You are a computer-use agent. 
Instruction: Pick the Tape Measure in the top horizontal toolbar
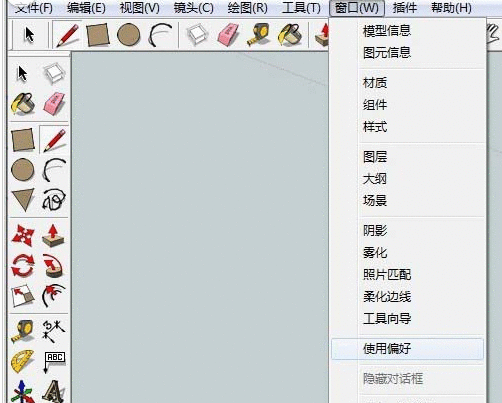click(x=259, y=35)
